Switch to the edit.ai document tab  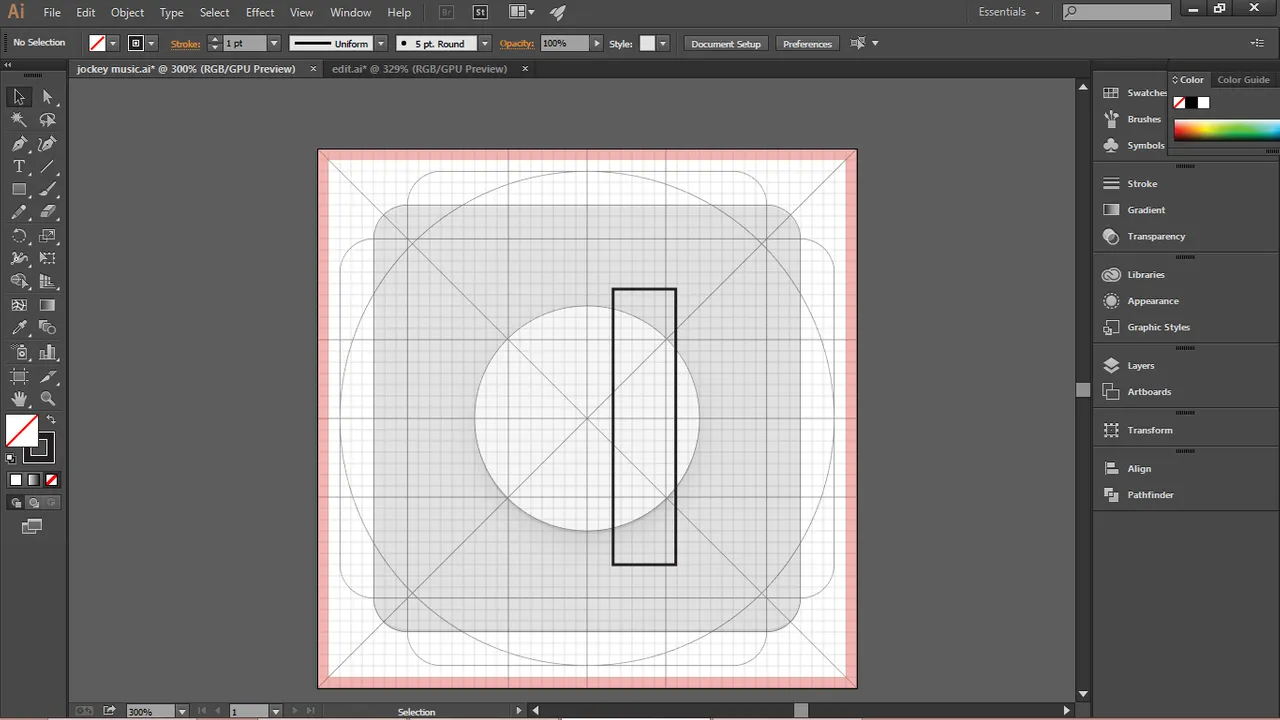tap(419, 69)
